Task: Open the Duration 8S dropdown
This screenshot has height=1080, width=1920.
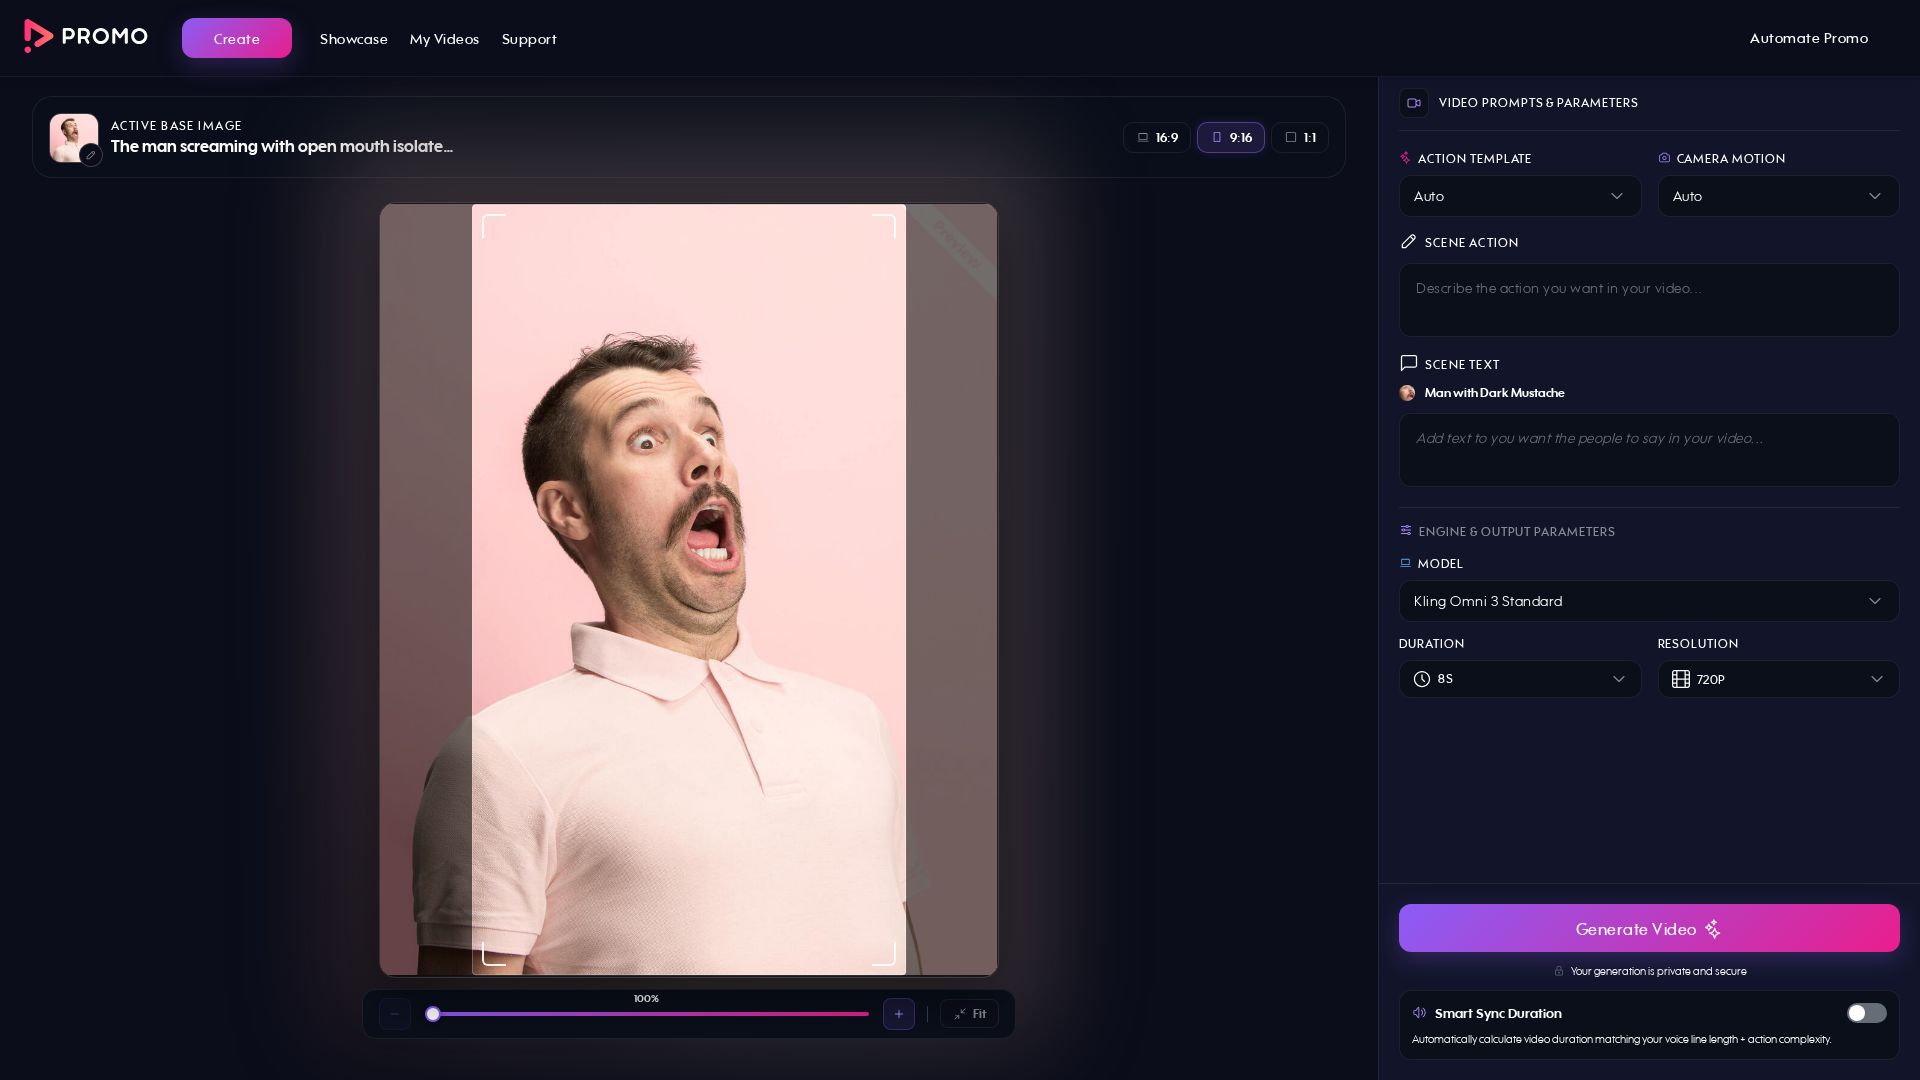Action: 1520,679
